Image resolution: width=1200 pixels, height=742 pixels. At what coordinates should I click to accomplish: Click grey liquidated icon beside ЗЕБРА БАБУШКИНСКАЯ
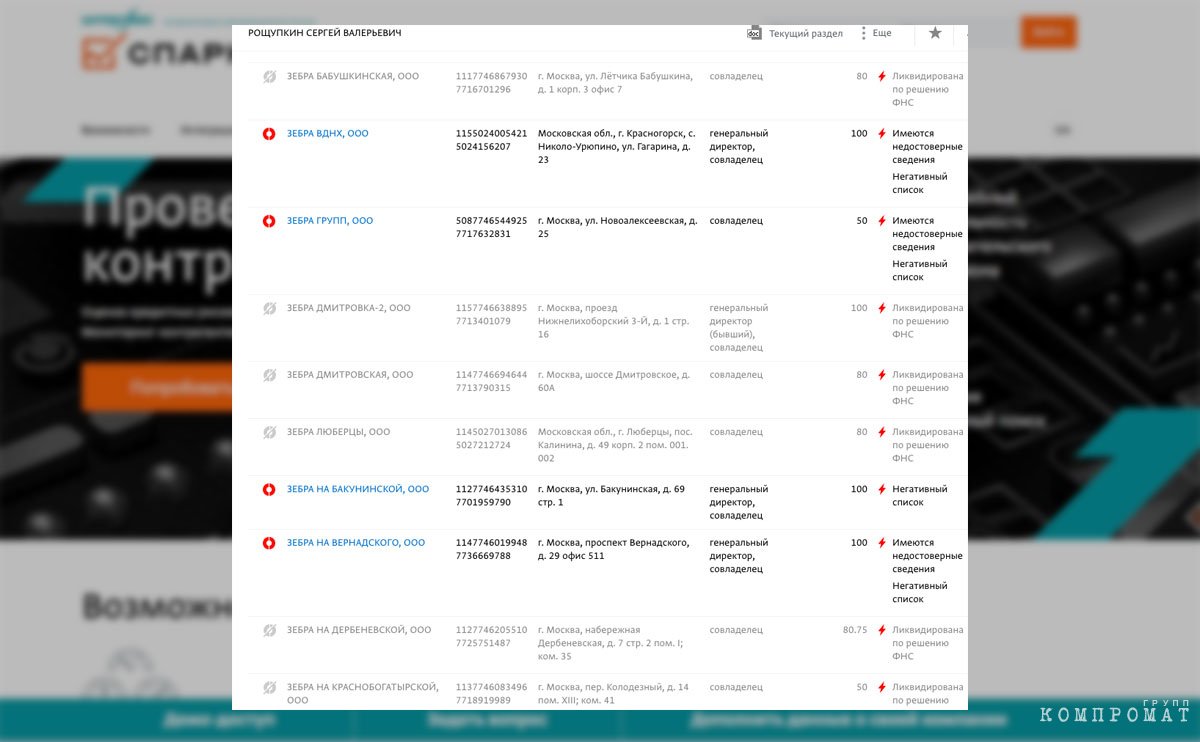269,77
